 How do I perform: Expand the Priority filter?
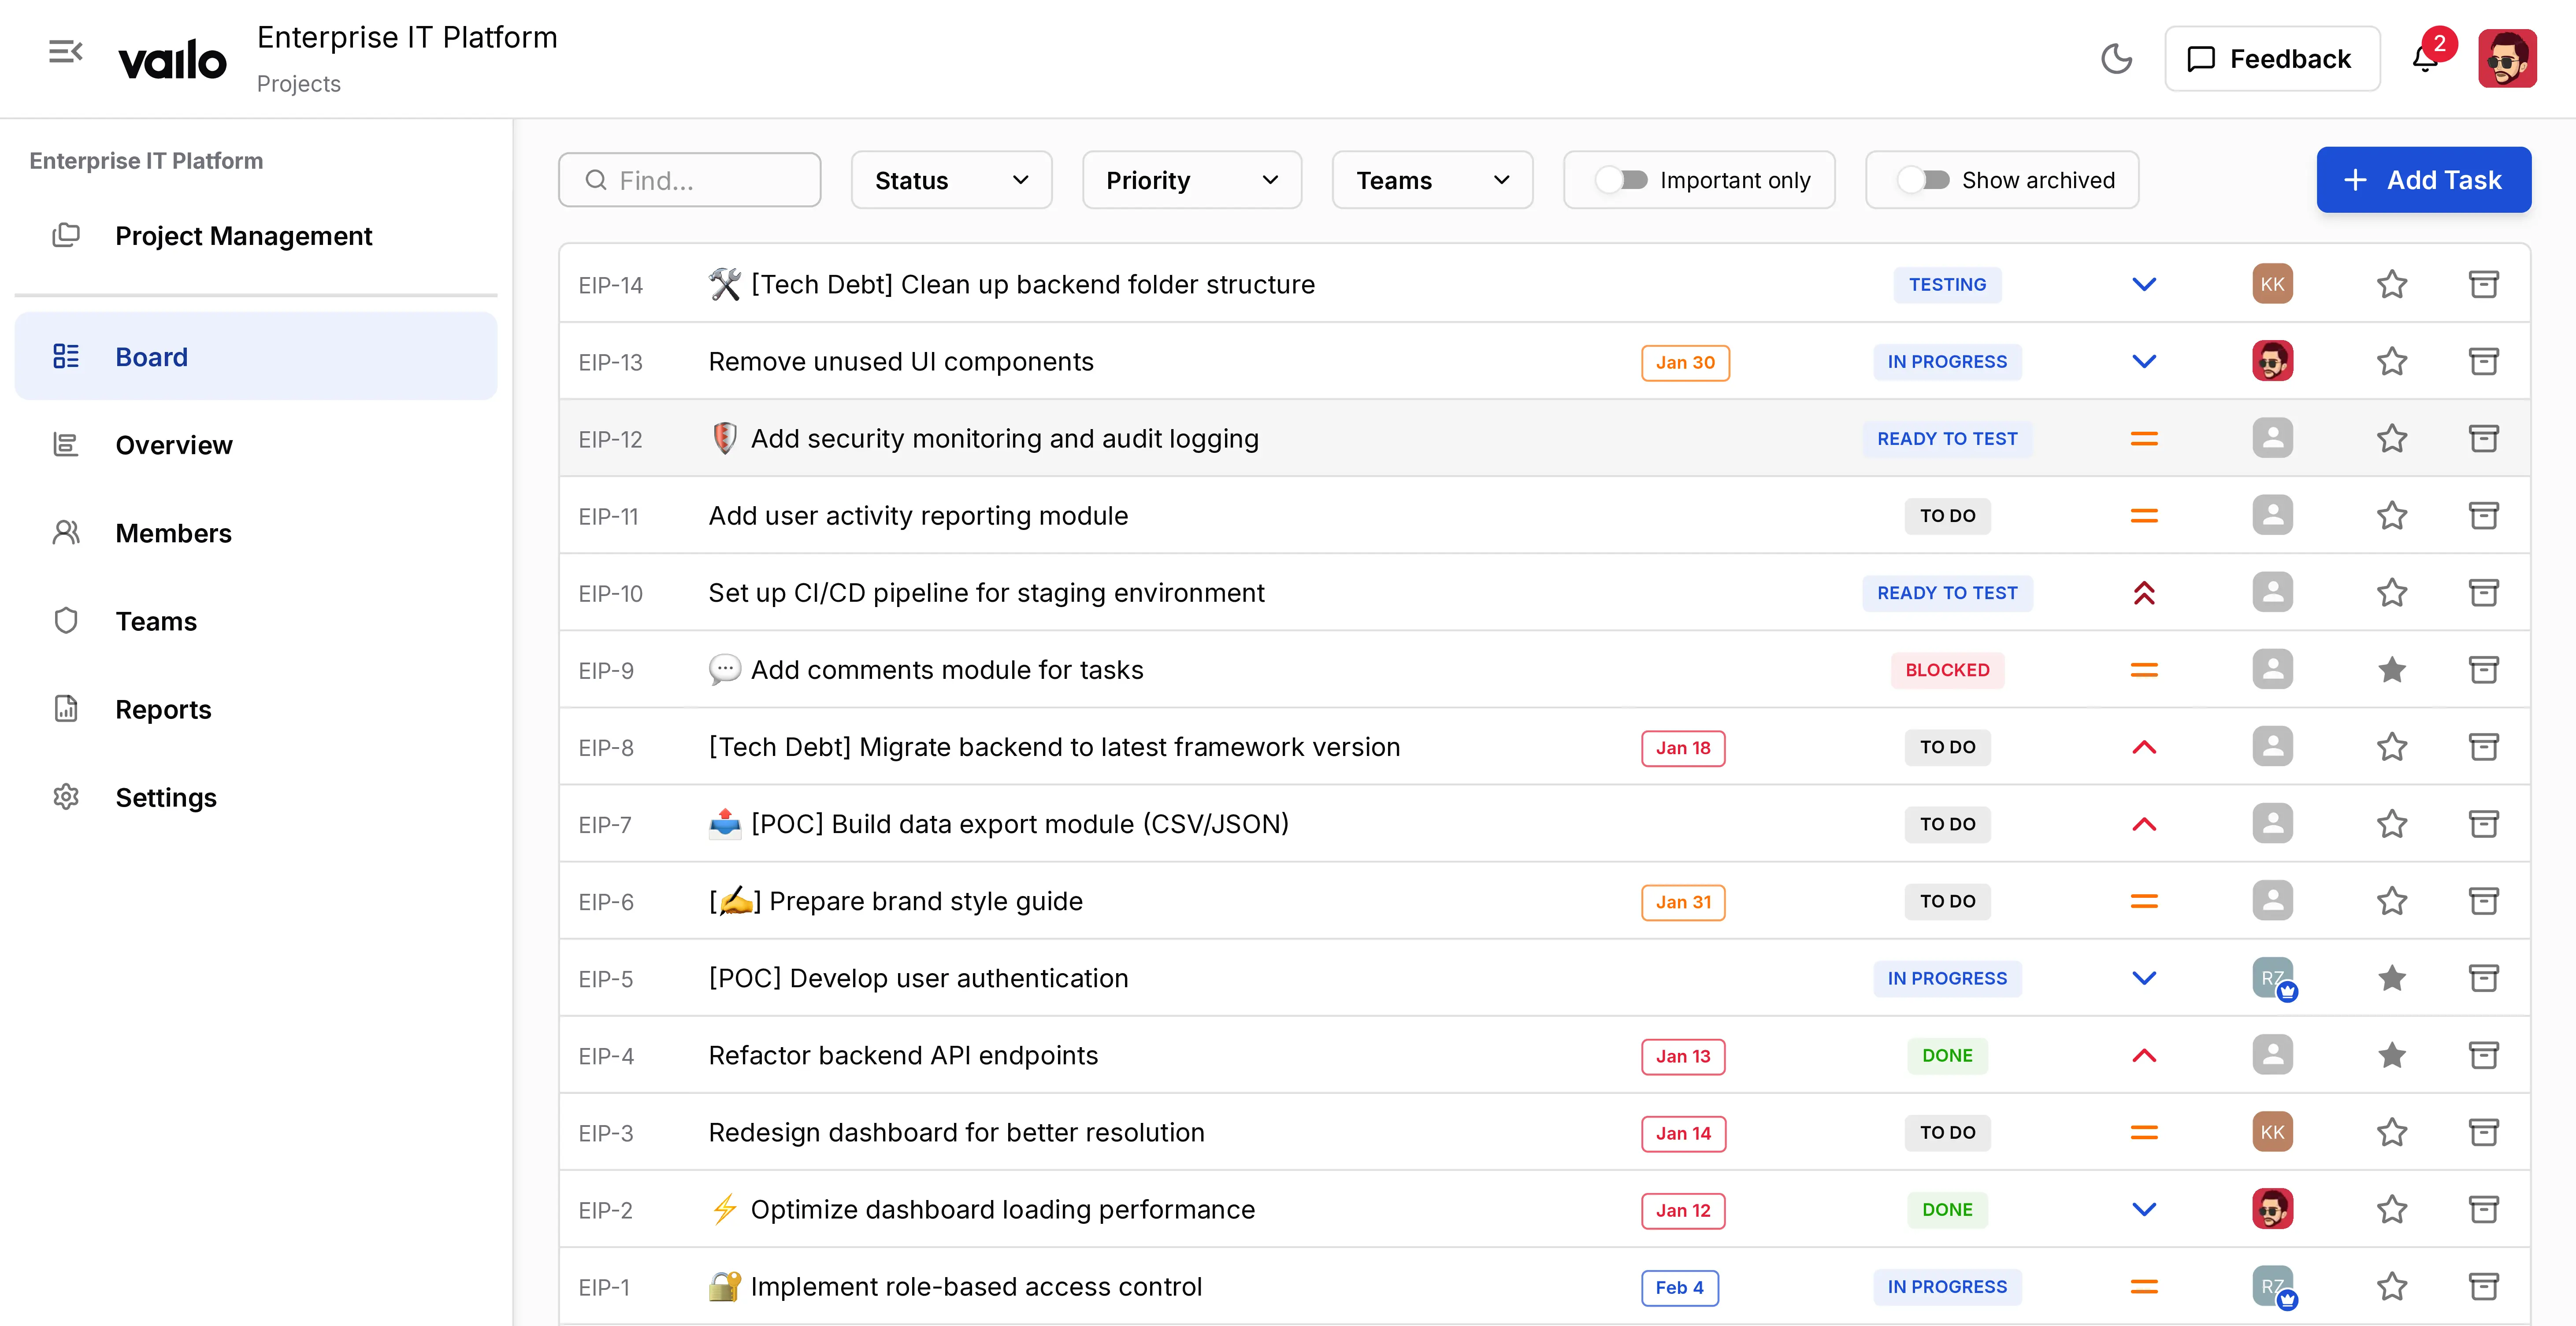click(x=1190, y=180)
